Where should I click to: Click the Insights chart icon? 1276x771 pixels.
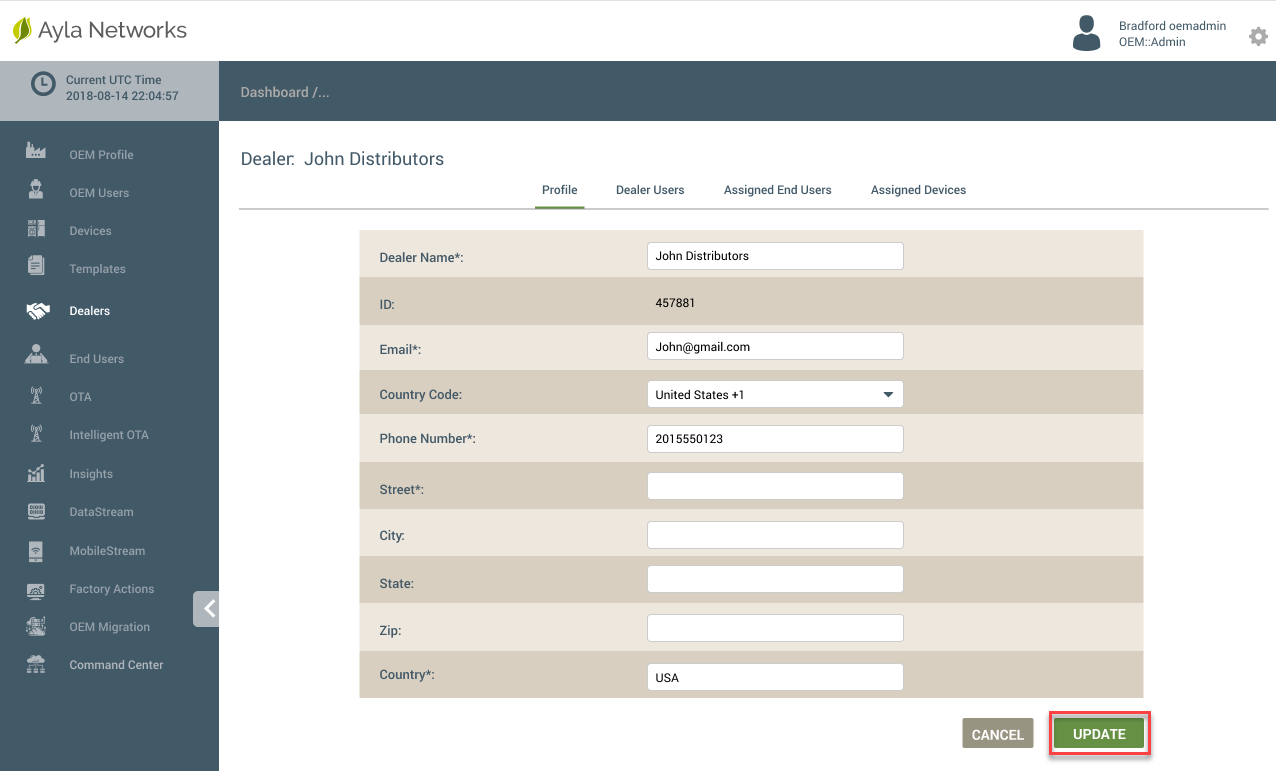(x=36, y=473)
